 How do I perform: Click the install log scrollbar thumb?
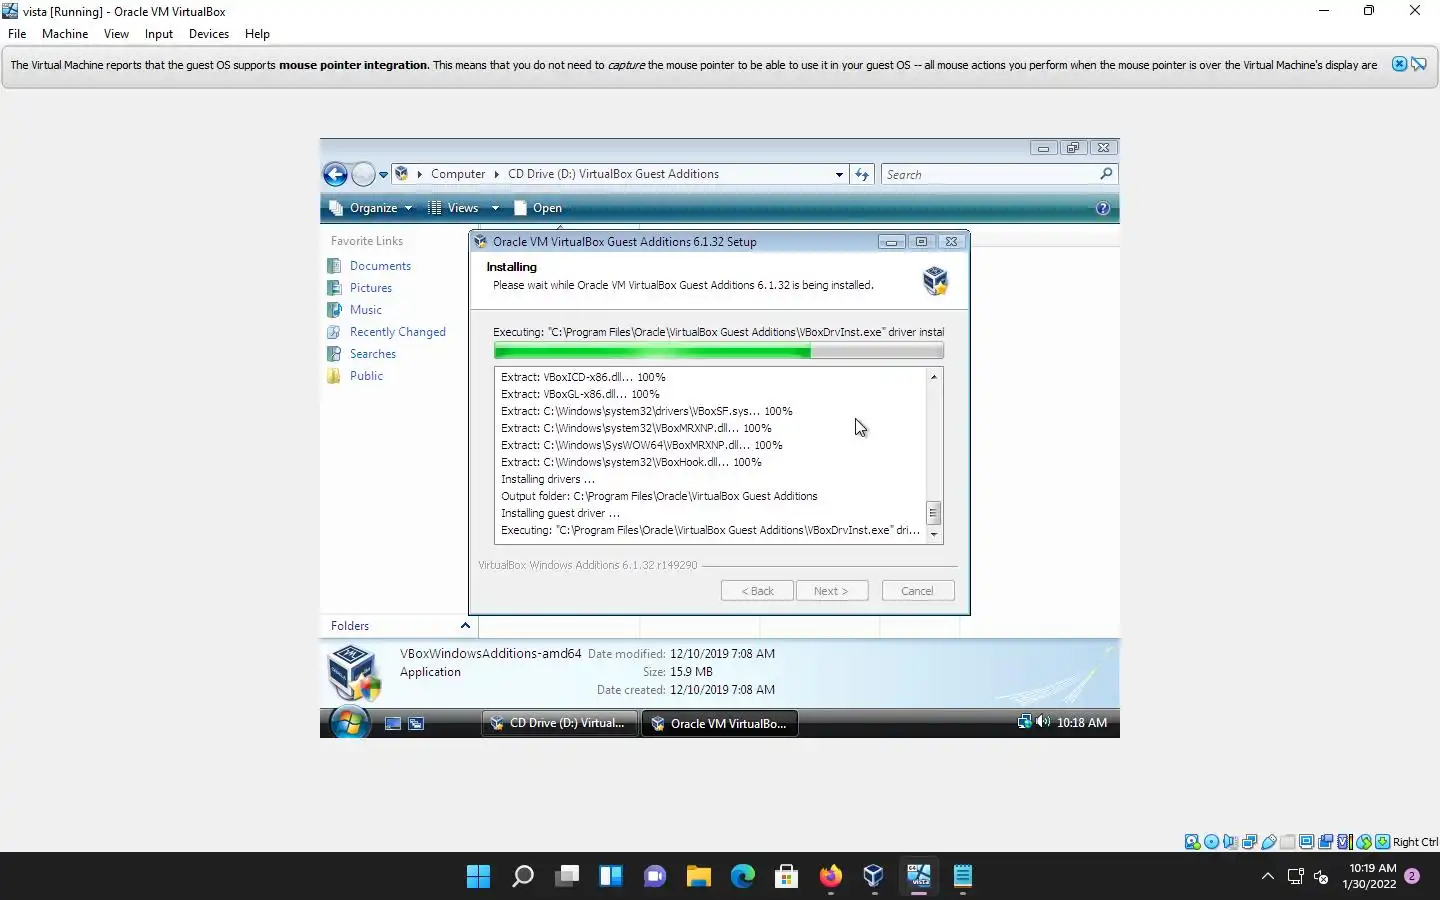933,514
